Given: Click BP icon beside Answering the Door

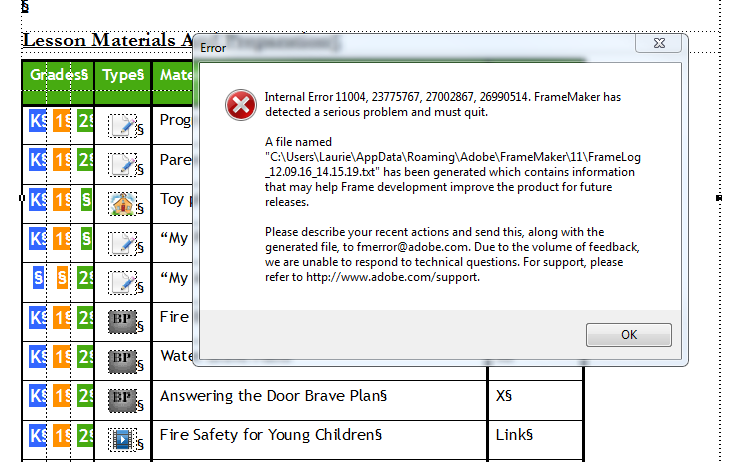Looking at the screenshot, I should pos(123,401).
